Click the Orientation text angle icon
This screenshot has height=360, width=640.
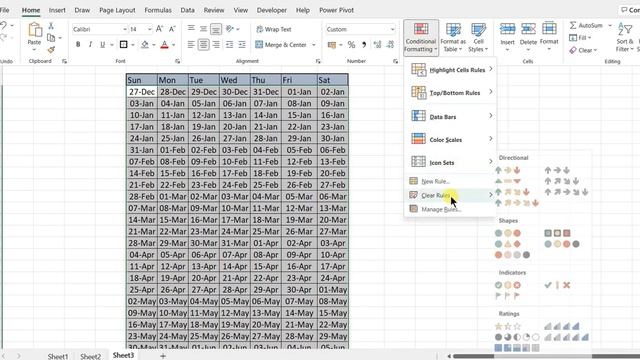(230, 29)
